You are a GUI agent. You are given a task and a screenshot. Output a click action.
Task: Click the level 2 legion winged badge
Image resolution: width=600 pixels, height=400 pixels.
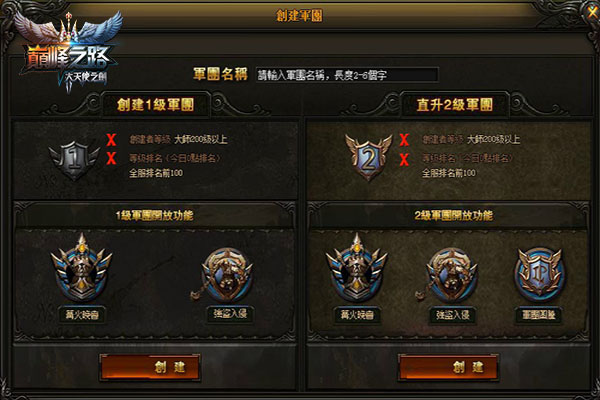click(368, 157)
